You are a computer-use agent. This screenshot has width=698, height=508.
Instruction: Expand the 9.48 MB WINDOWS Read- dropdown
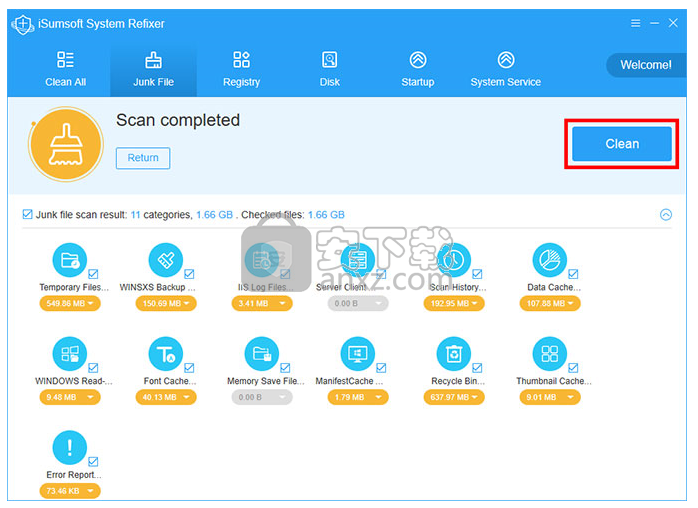click(x=70, y=397)
